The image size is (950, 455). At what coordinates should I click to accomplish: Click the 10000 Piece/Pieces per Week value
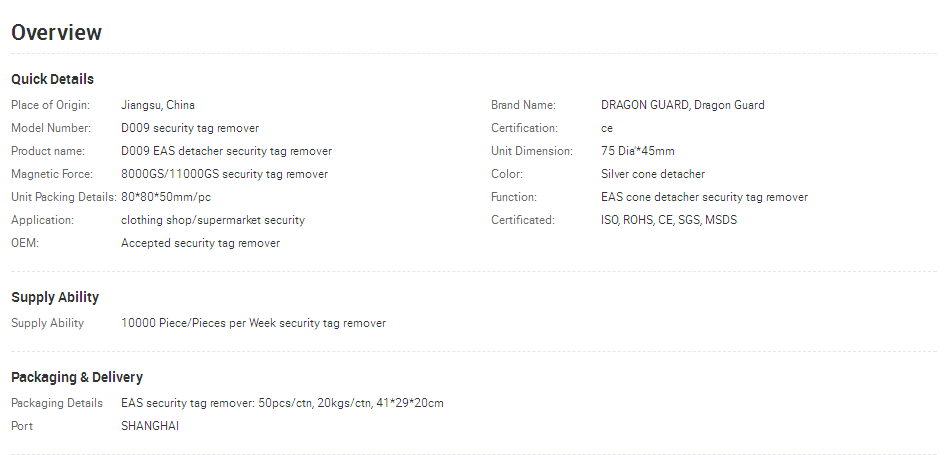253,323
